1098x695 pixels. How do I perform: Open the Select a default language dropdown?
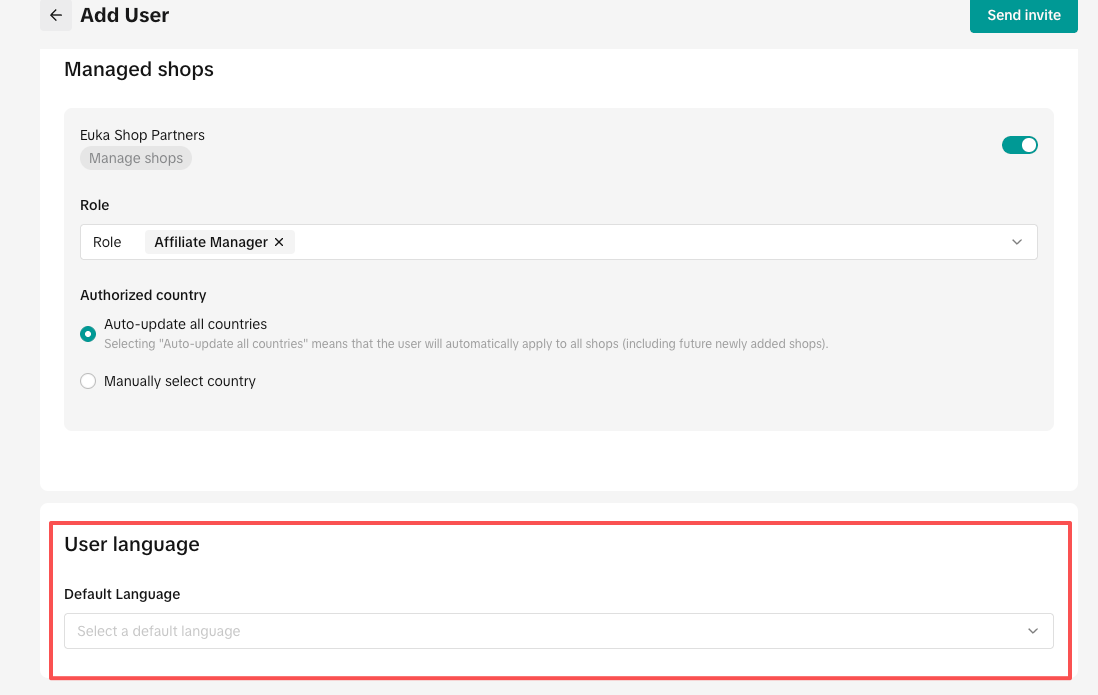click(x=558, y=631)
